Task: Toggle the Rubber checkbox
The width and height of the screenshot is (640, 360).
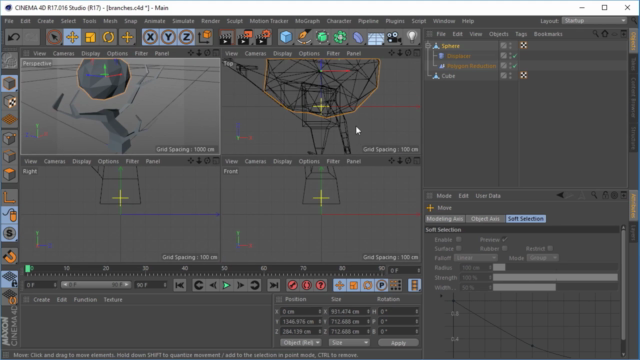Action: (x=505, y=249)
